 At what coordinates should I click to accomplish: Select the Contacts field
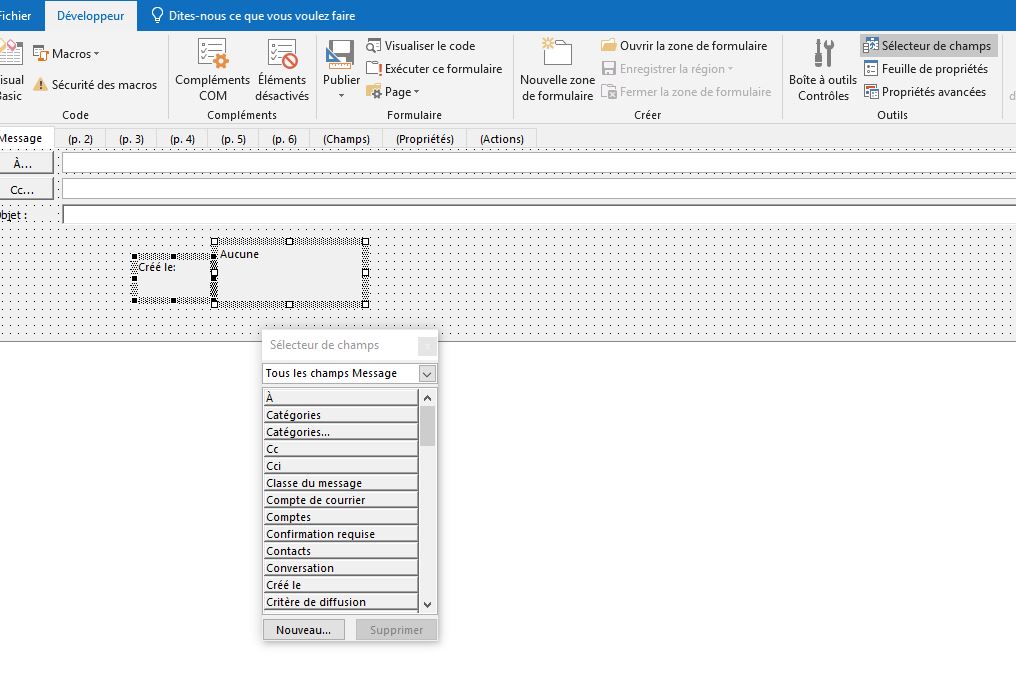(341, 550)
